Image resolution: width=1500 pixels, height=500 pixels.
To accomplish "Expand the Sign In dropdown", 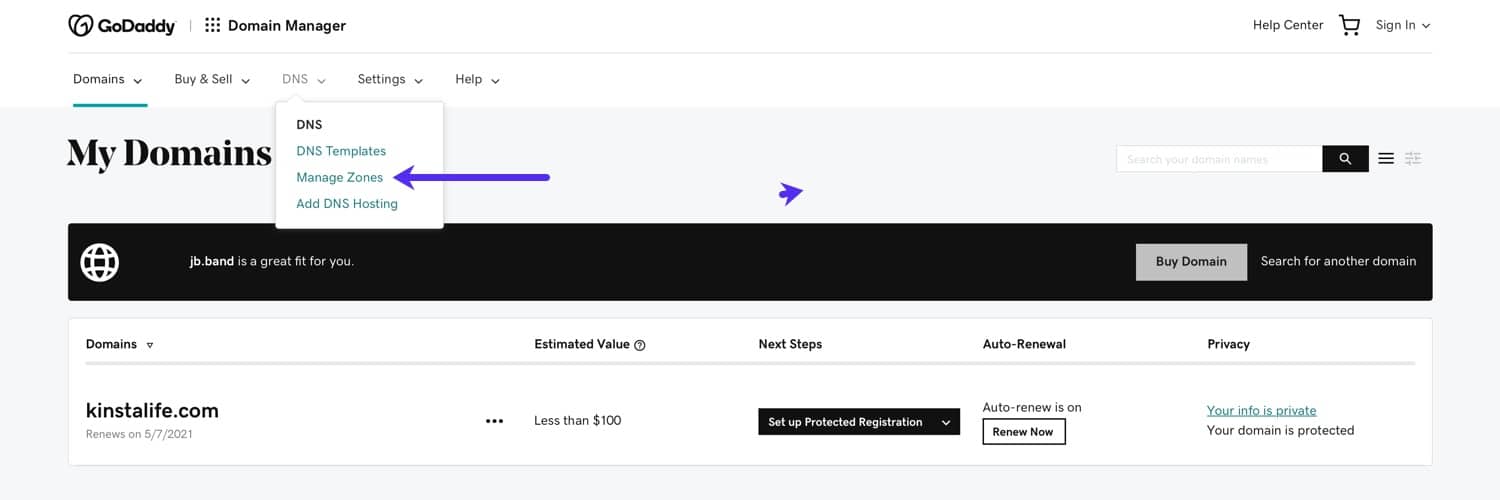I will [1402, 26].
